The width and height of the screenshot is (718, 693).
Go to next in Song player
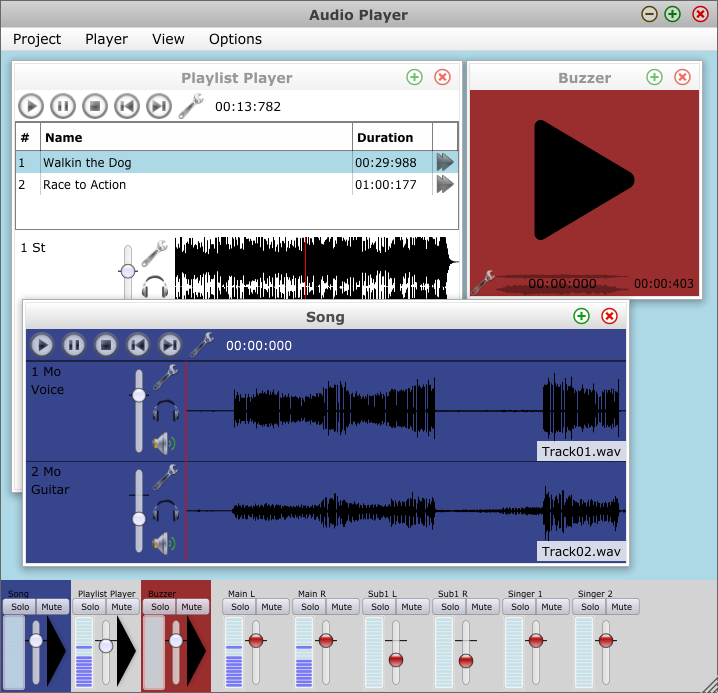[170, 345]
